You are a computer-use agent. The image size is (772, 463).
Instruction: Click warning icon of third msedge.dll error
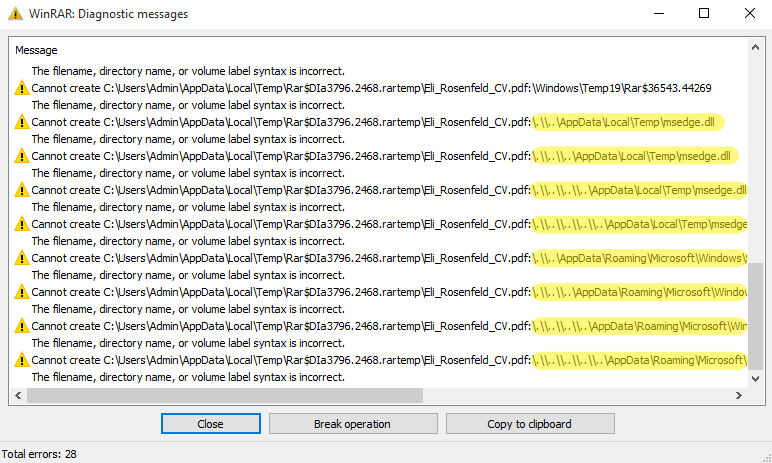[21, 190]
